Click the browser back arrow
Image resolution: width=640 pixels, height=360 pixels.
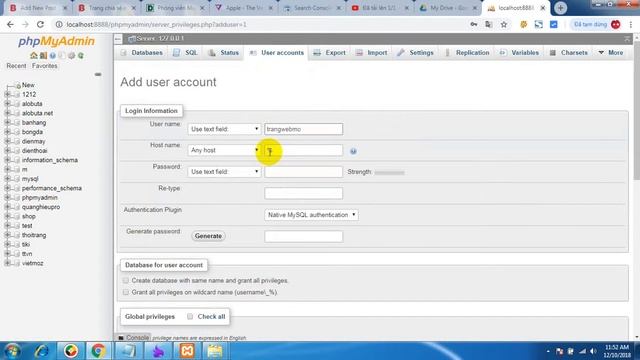coord(10,24)
